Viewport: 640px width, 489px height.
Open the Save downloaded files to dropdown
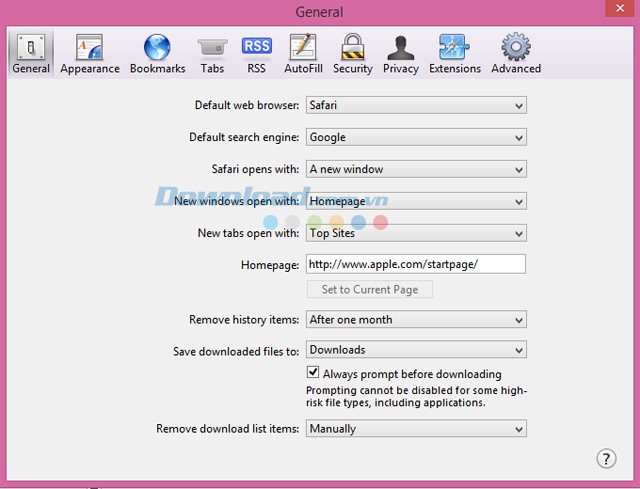point(415,349)
